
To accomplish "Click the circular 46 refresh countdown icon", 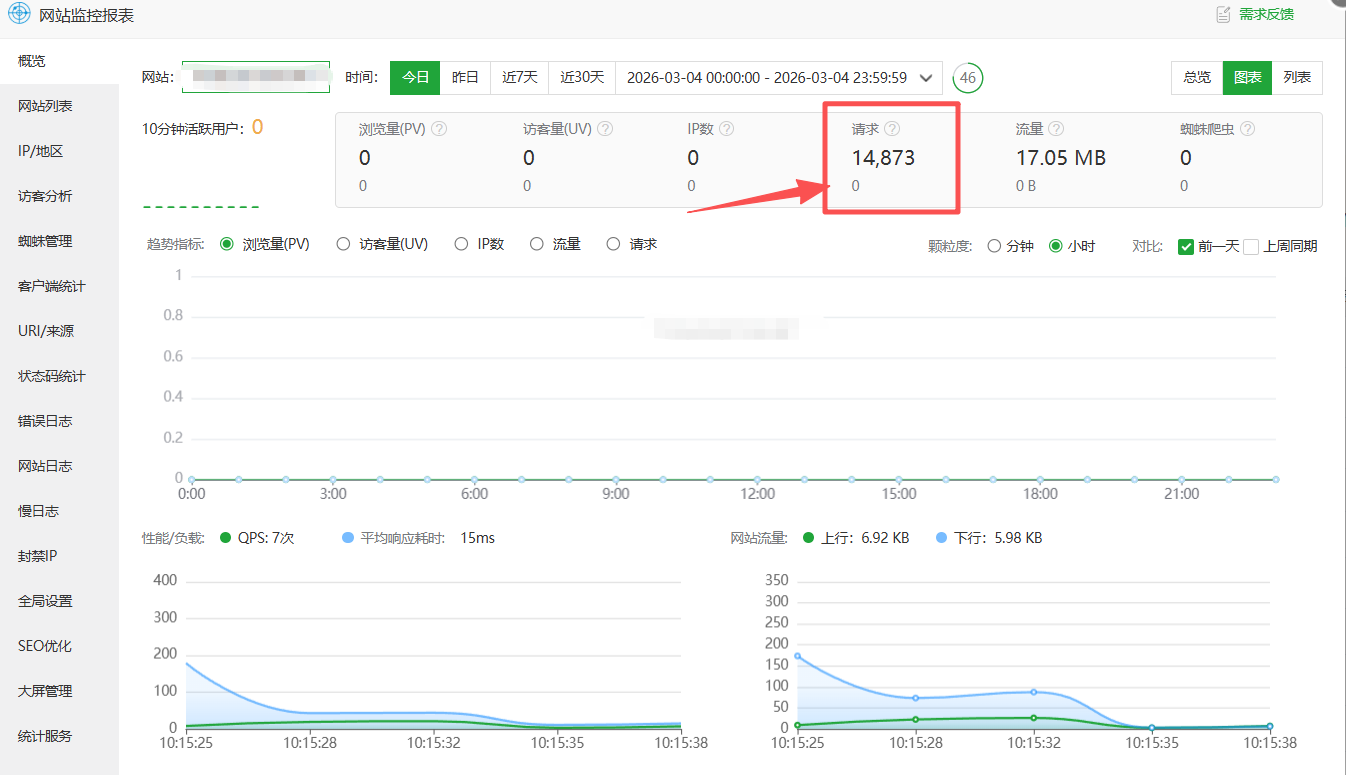I will (x=968, y=78).
